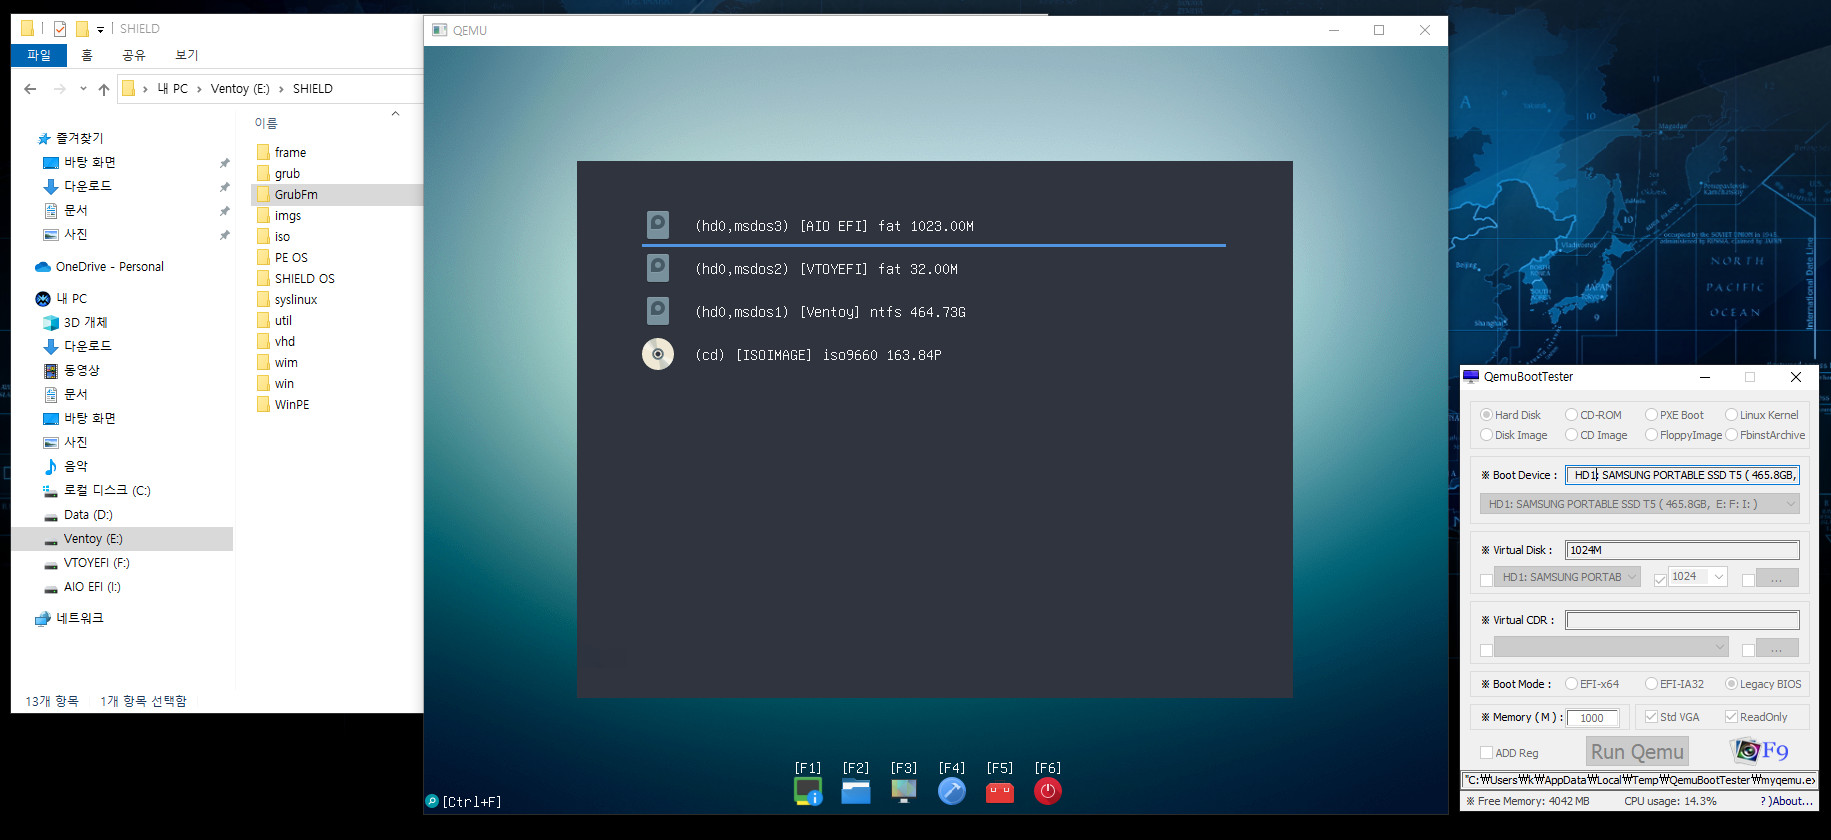Open the Virtual CDR dropdown

click(1611, 647)
